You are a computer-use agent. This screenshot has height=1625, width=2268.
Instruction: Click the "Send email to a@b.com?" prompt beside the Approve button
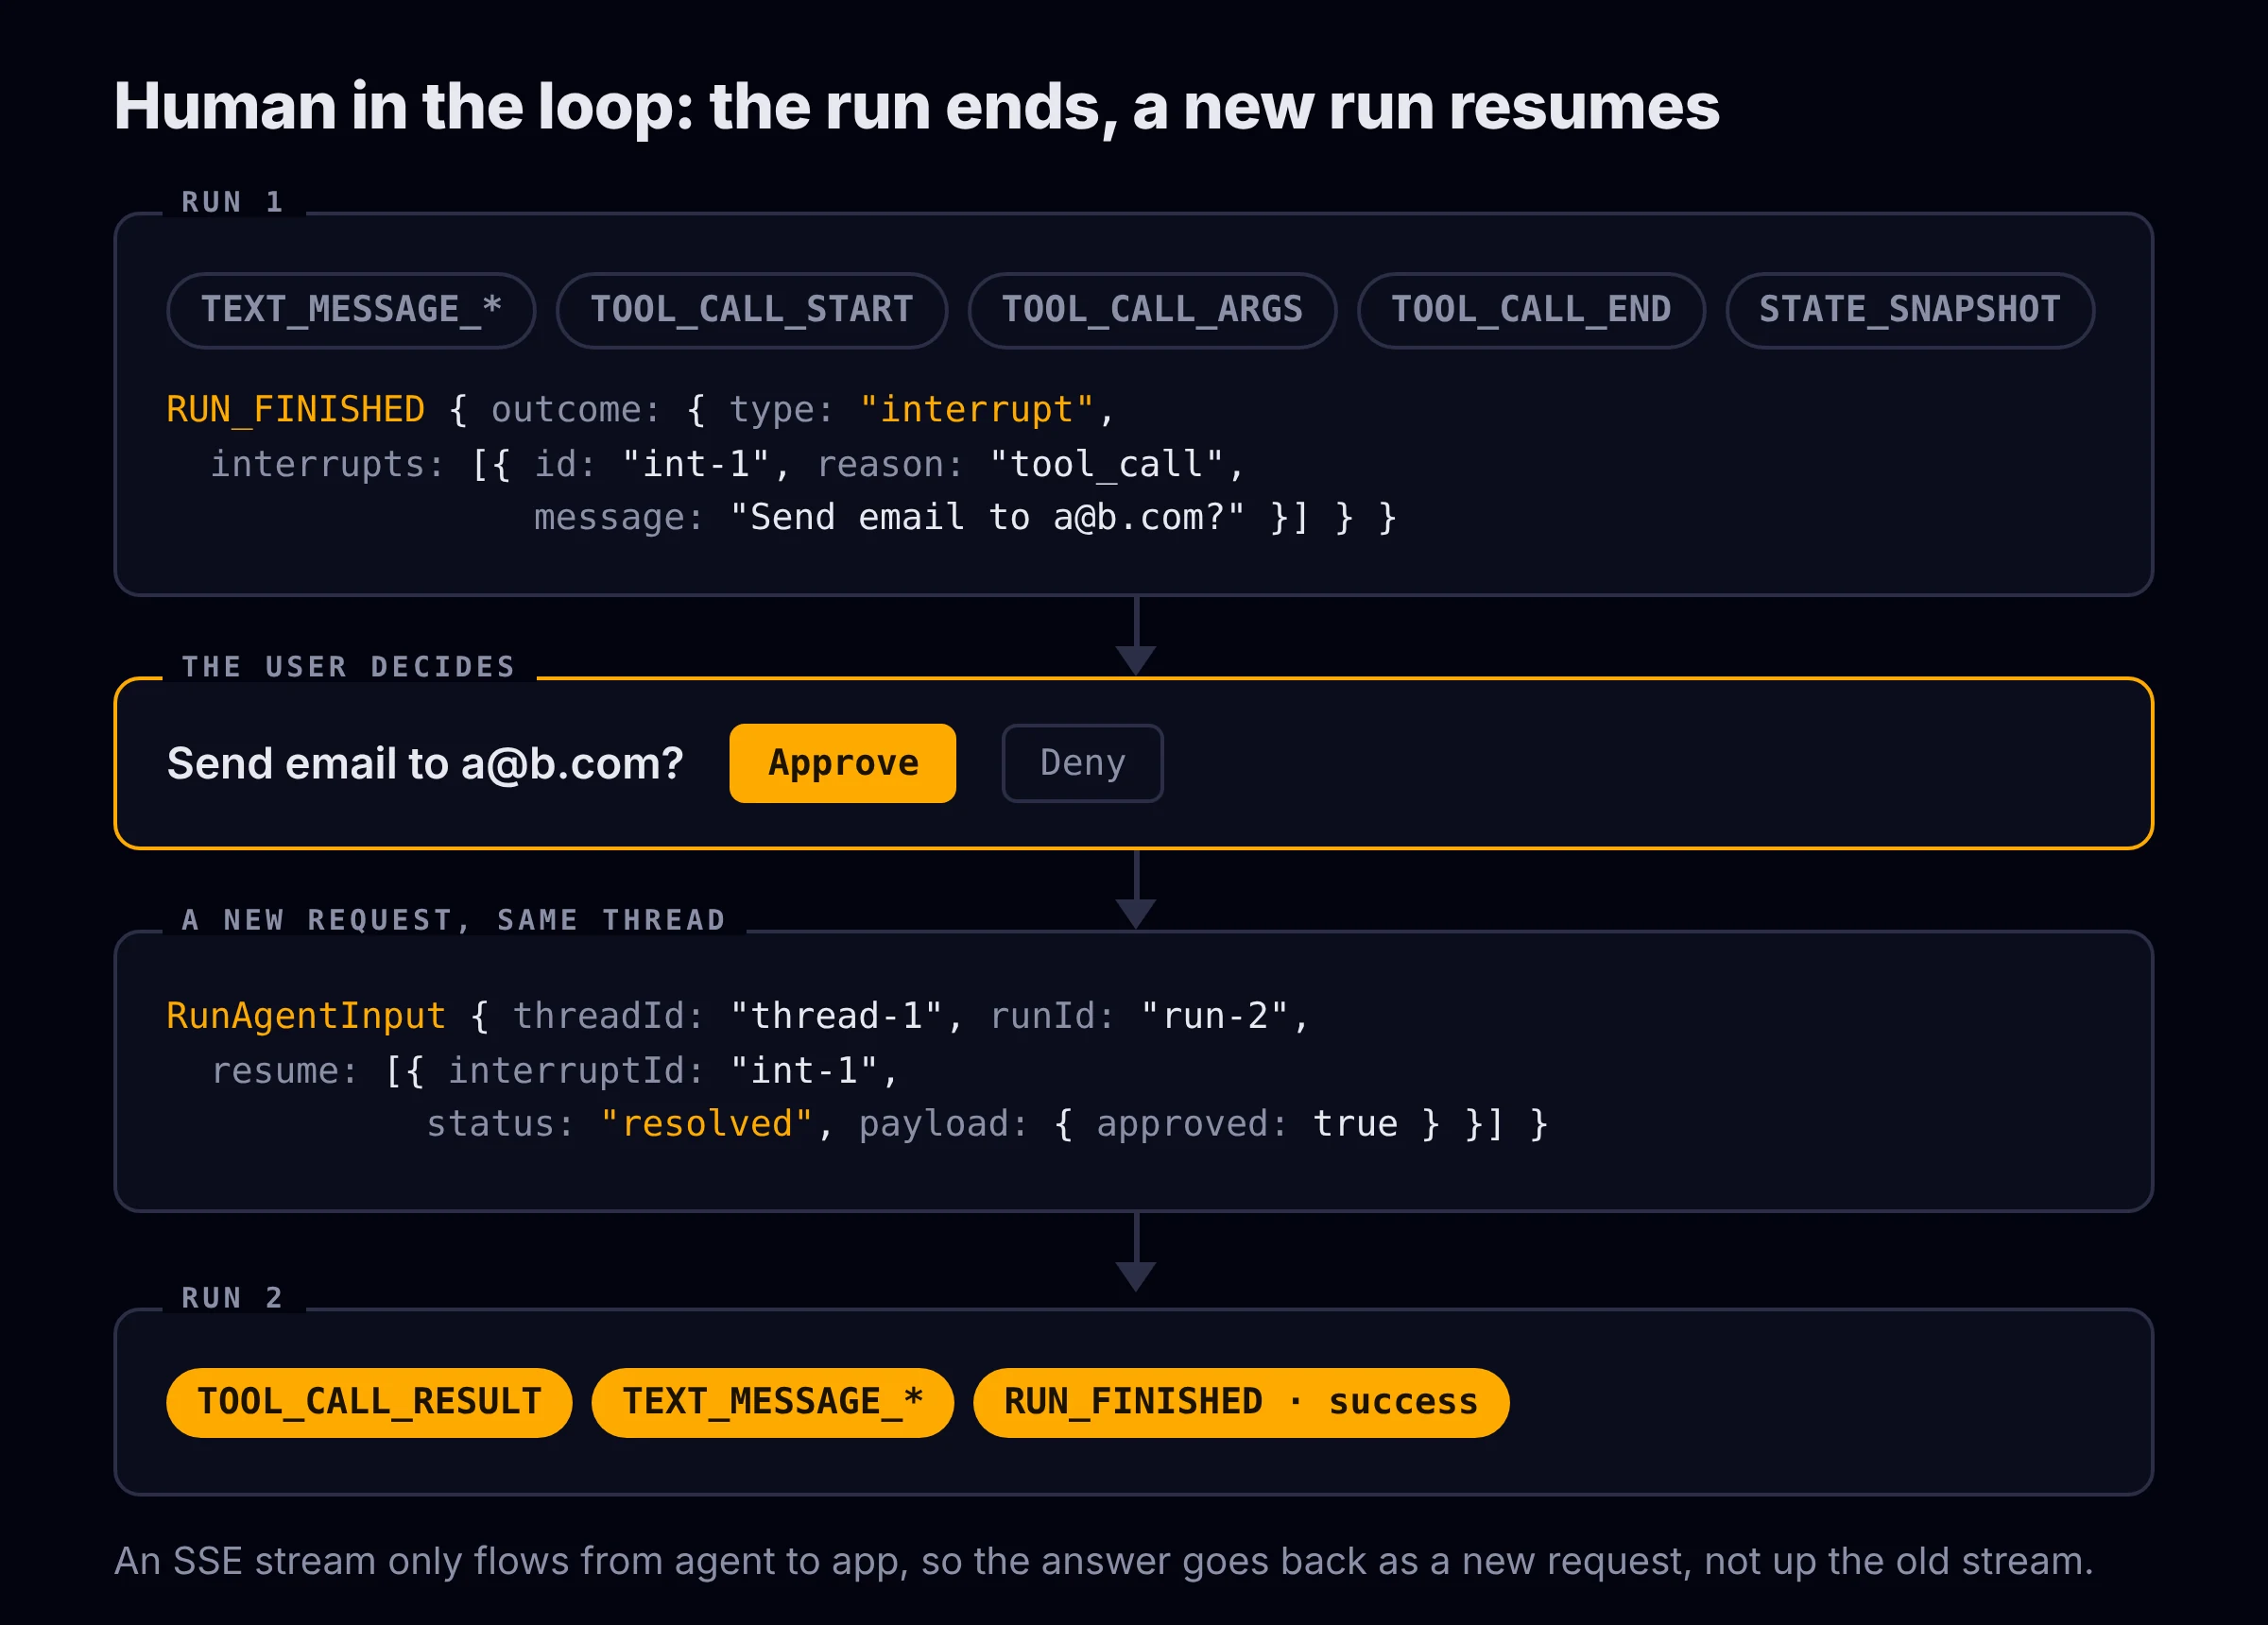pyautogui.click(x=425, y=764)
